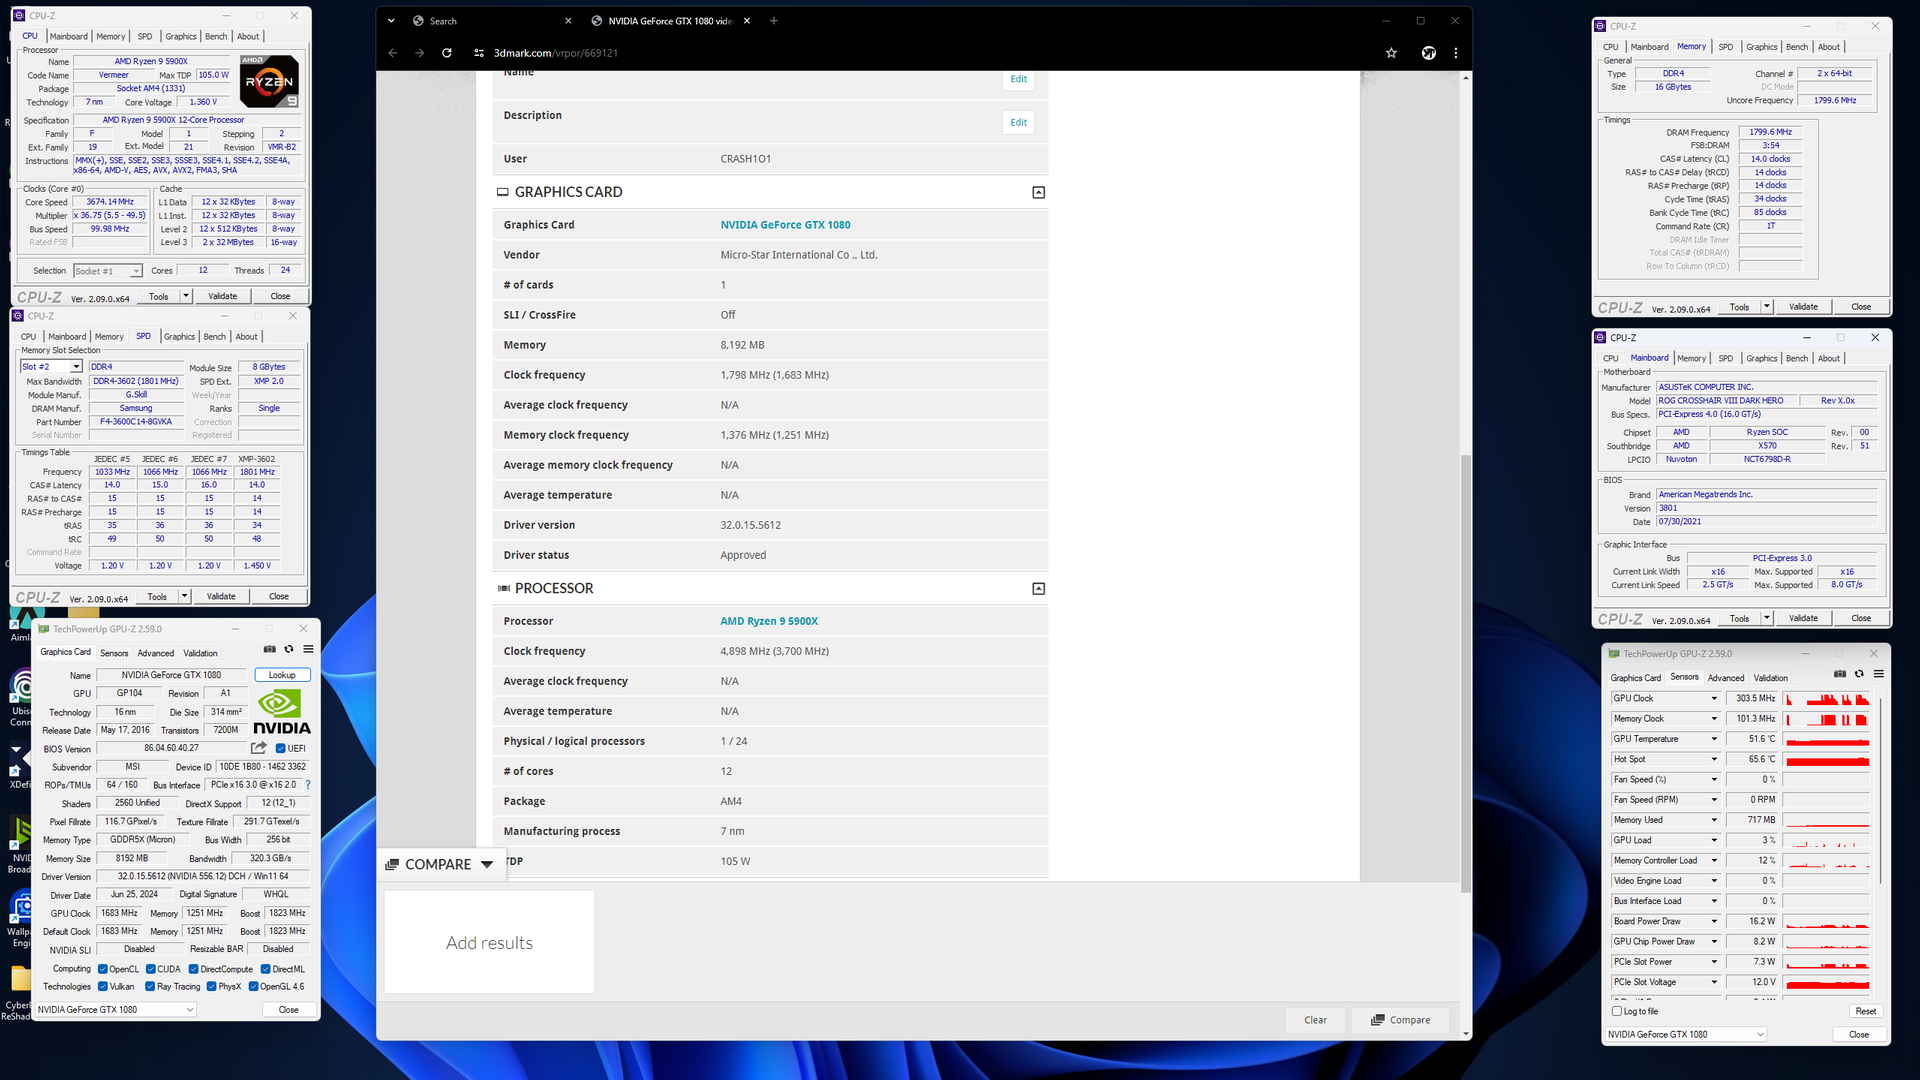Click the NVIDIA logo in GPU-Z
Screen dimensions: 1920x1080
click(x=281, y=712)
